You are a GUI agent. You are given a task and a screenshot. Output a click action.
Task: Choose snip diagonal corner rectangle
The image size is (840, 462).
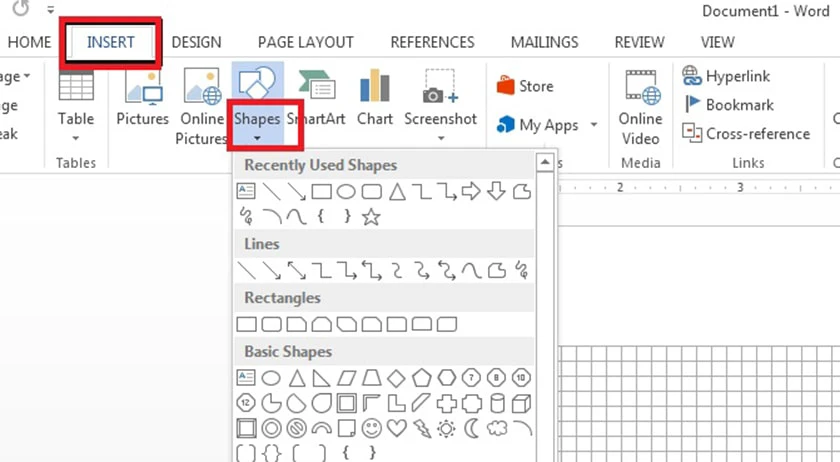click(347, 324)
